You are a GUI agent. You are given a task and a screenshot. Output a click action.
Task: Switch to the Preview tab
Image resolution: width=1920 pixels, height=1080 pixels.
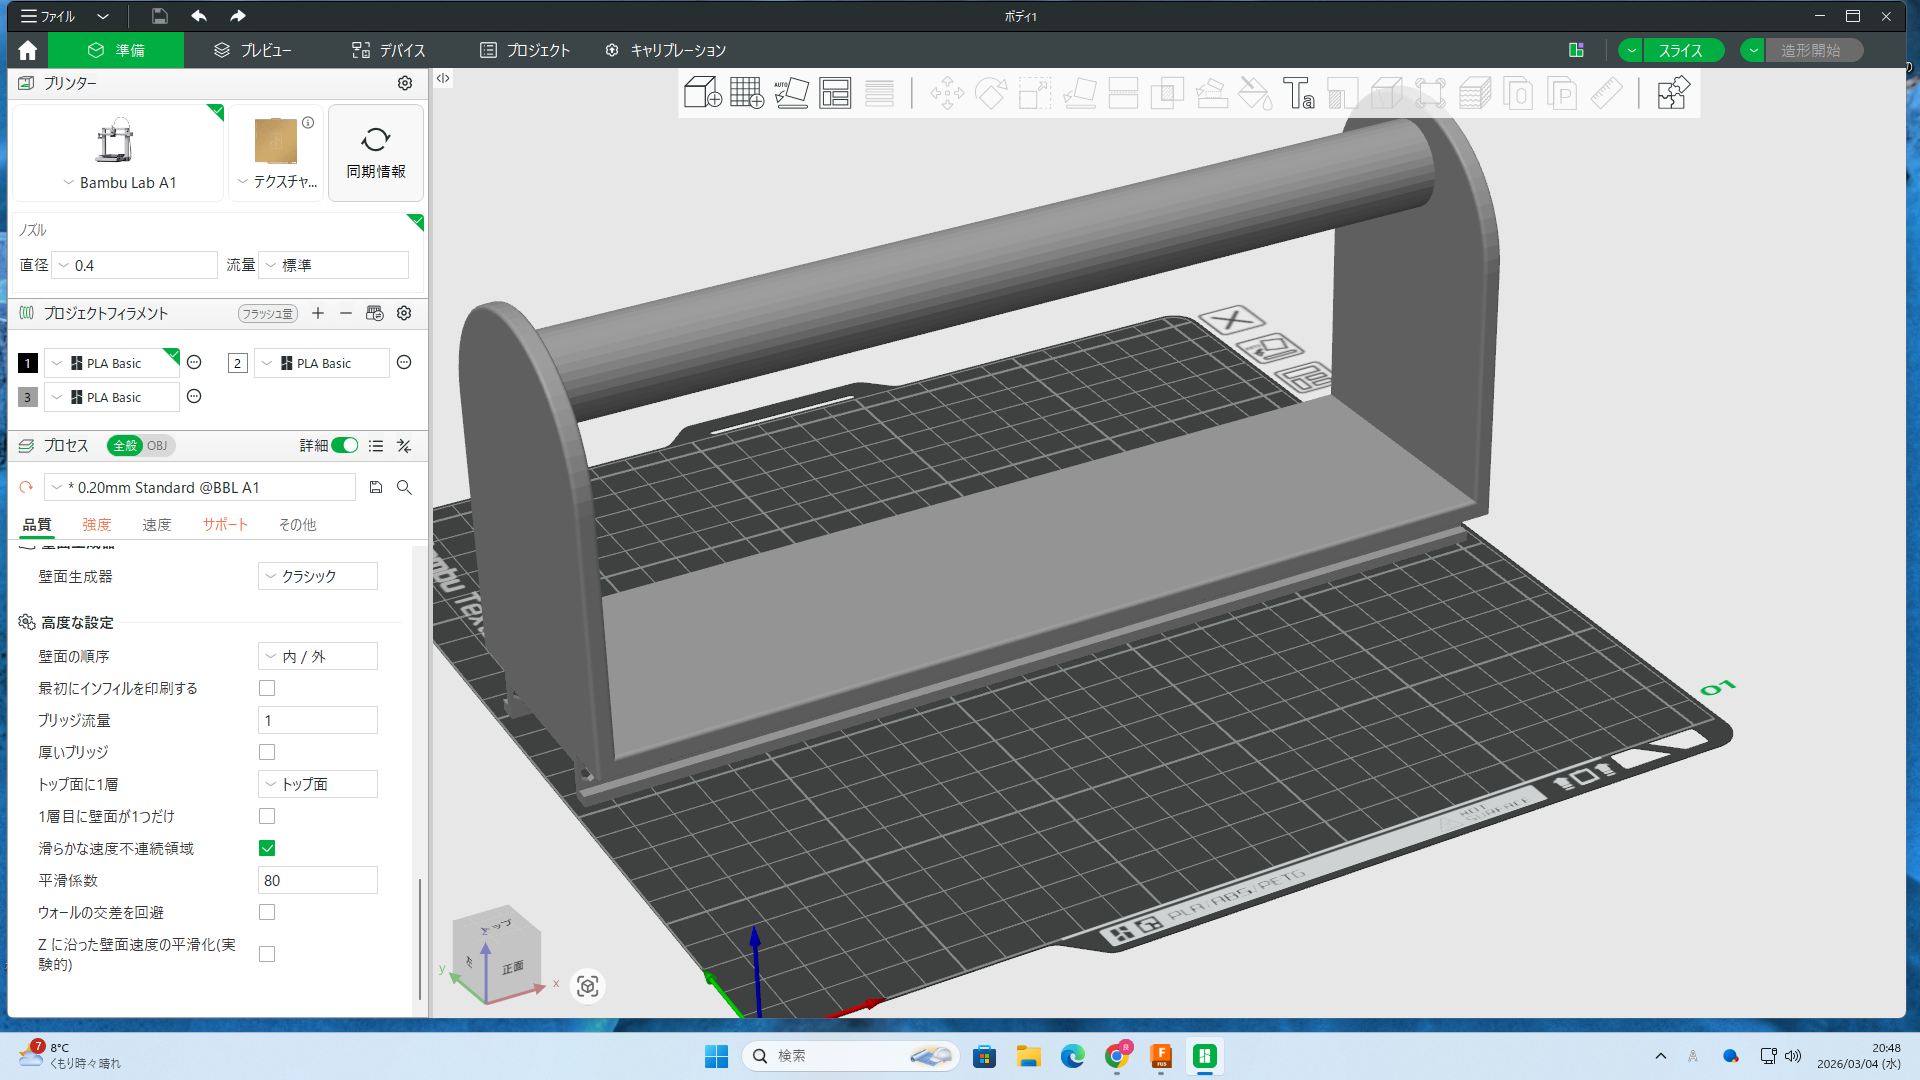tap(252, 50)
